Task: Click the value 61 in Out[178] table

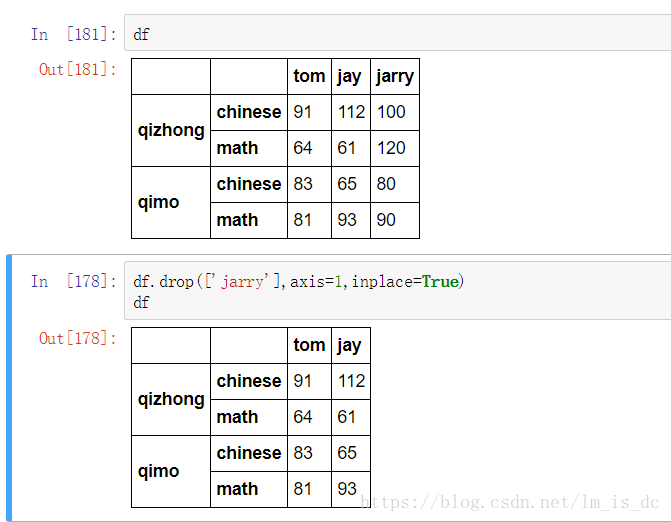Action: point(351,418)
